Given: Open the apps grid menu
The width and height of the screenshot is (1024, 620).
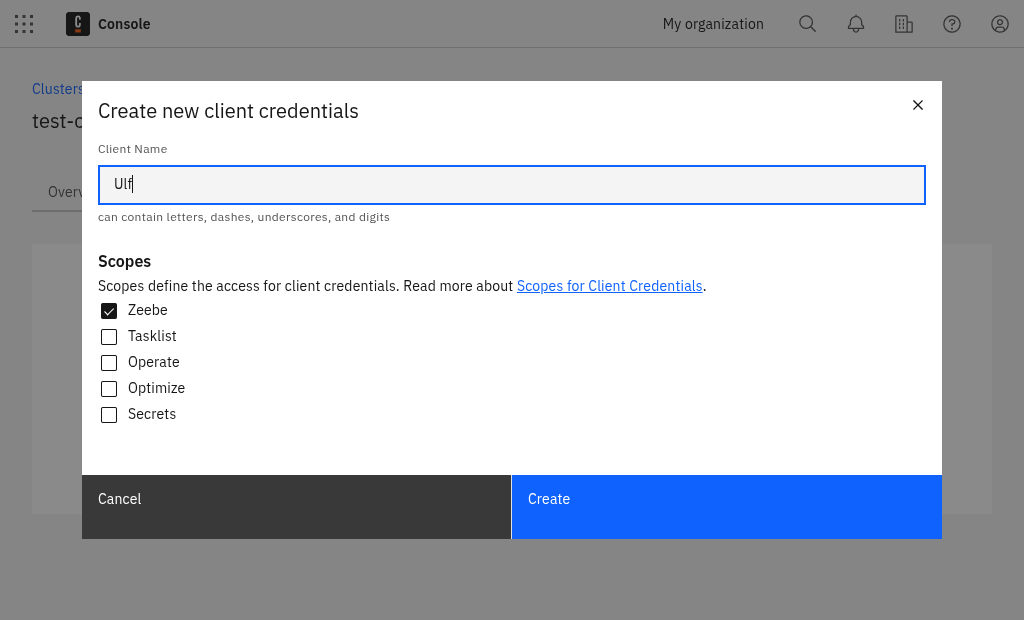Looking at the screenshot, I should [24, 24].
